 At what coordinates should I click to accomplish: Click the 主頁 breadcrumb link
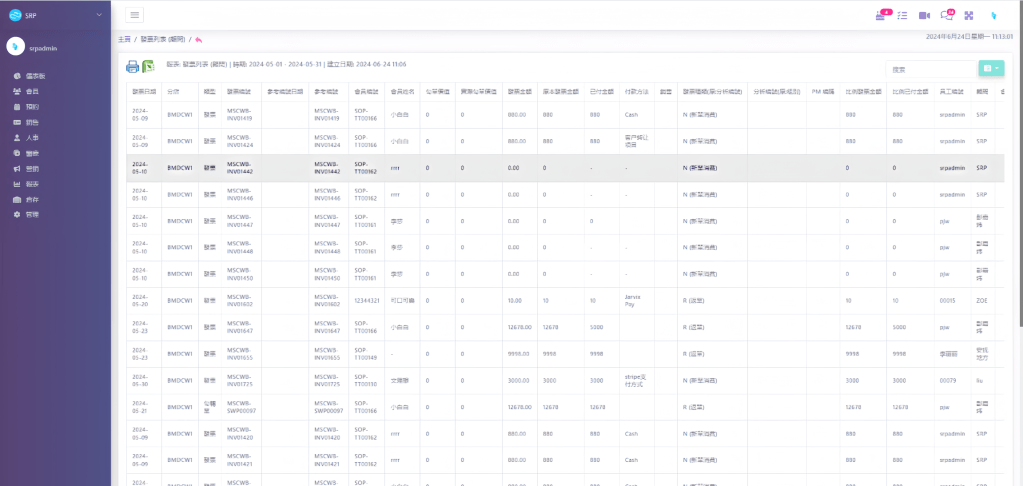pyautogui.click(x=124, y=39)
